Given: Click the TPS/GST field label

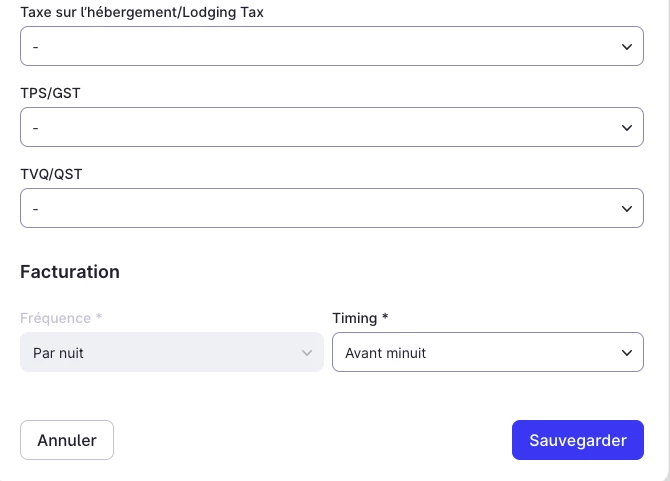Looking at the screenshot, I should (51, 93).
